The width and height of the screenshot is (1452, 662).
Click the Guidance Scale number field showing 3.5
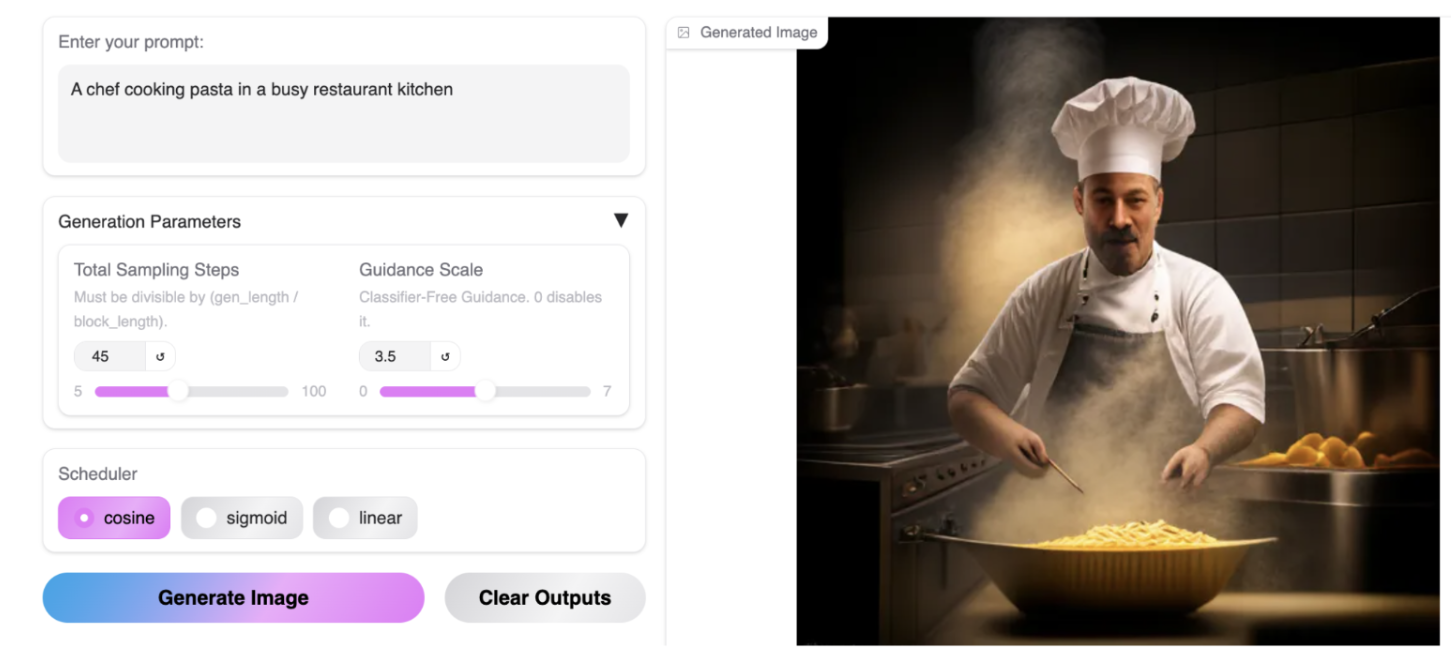395,356
